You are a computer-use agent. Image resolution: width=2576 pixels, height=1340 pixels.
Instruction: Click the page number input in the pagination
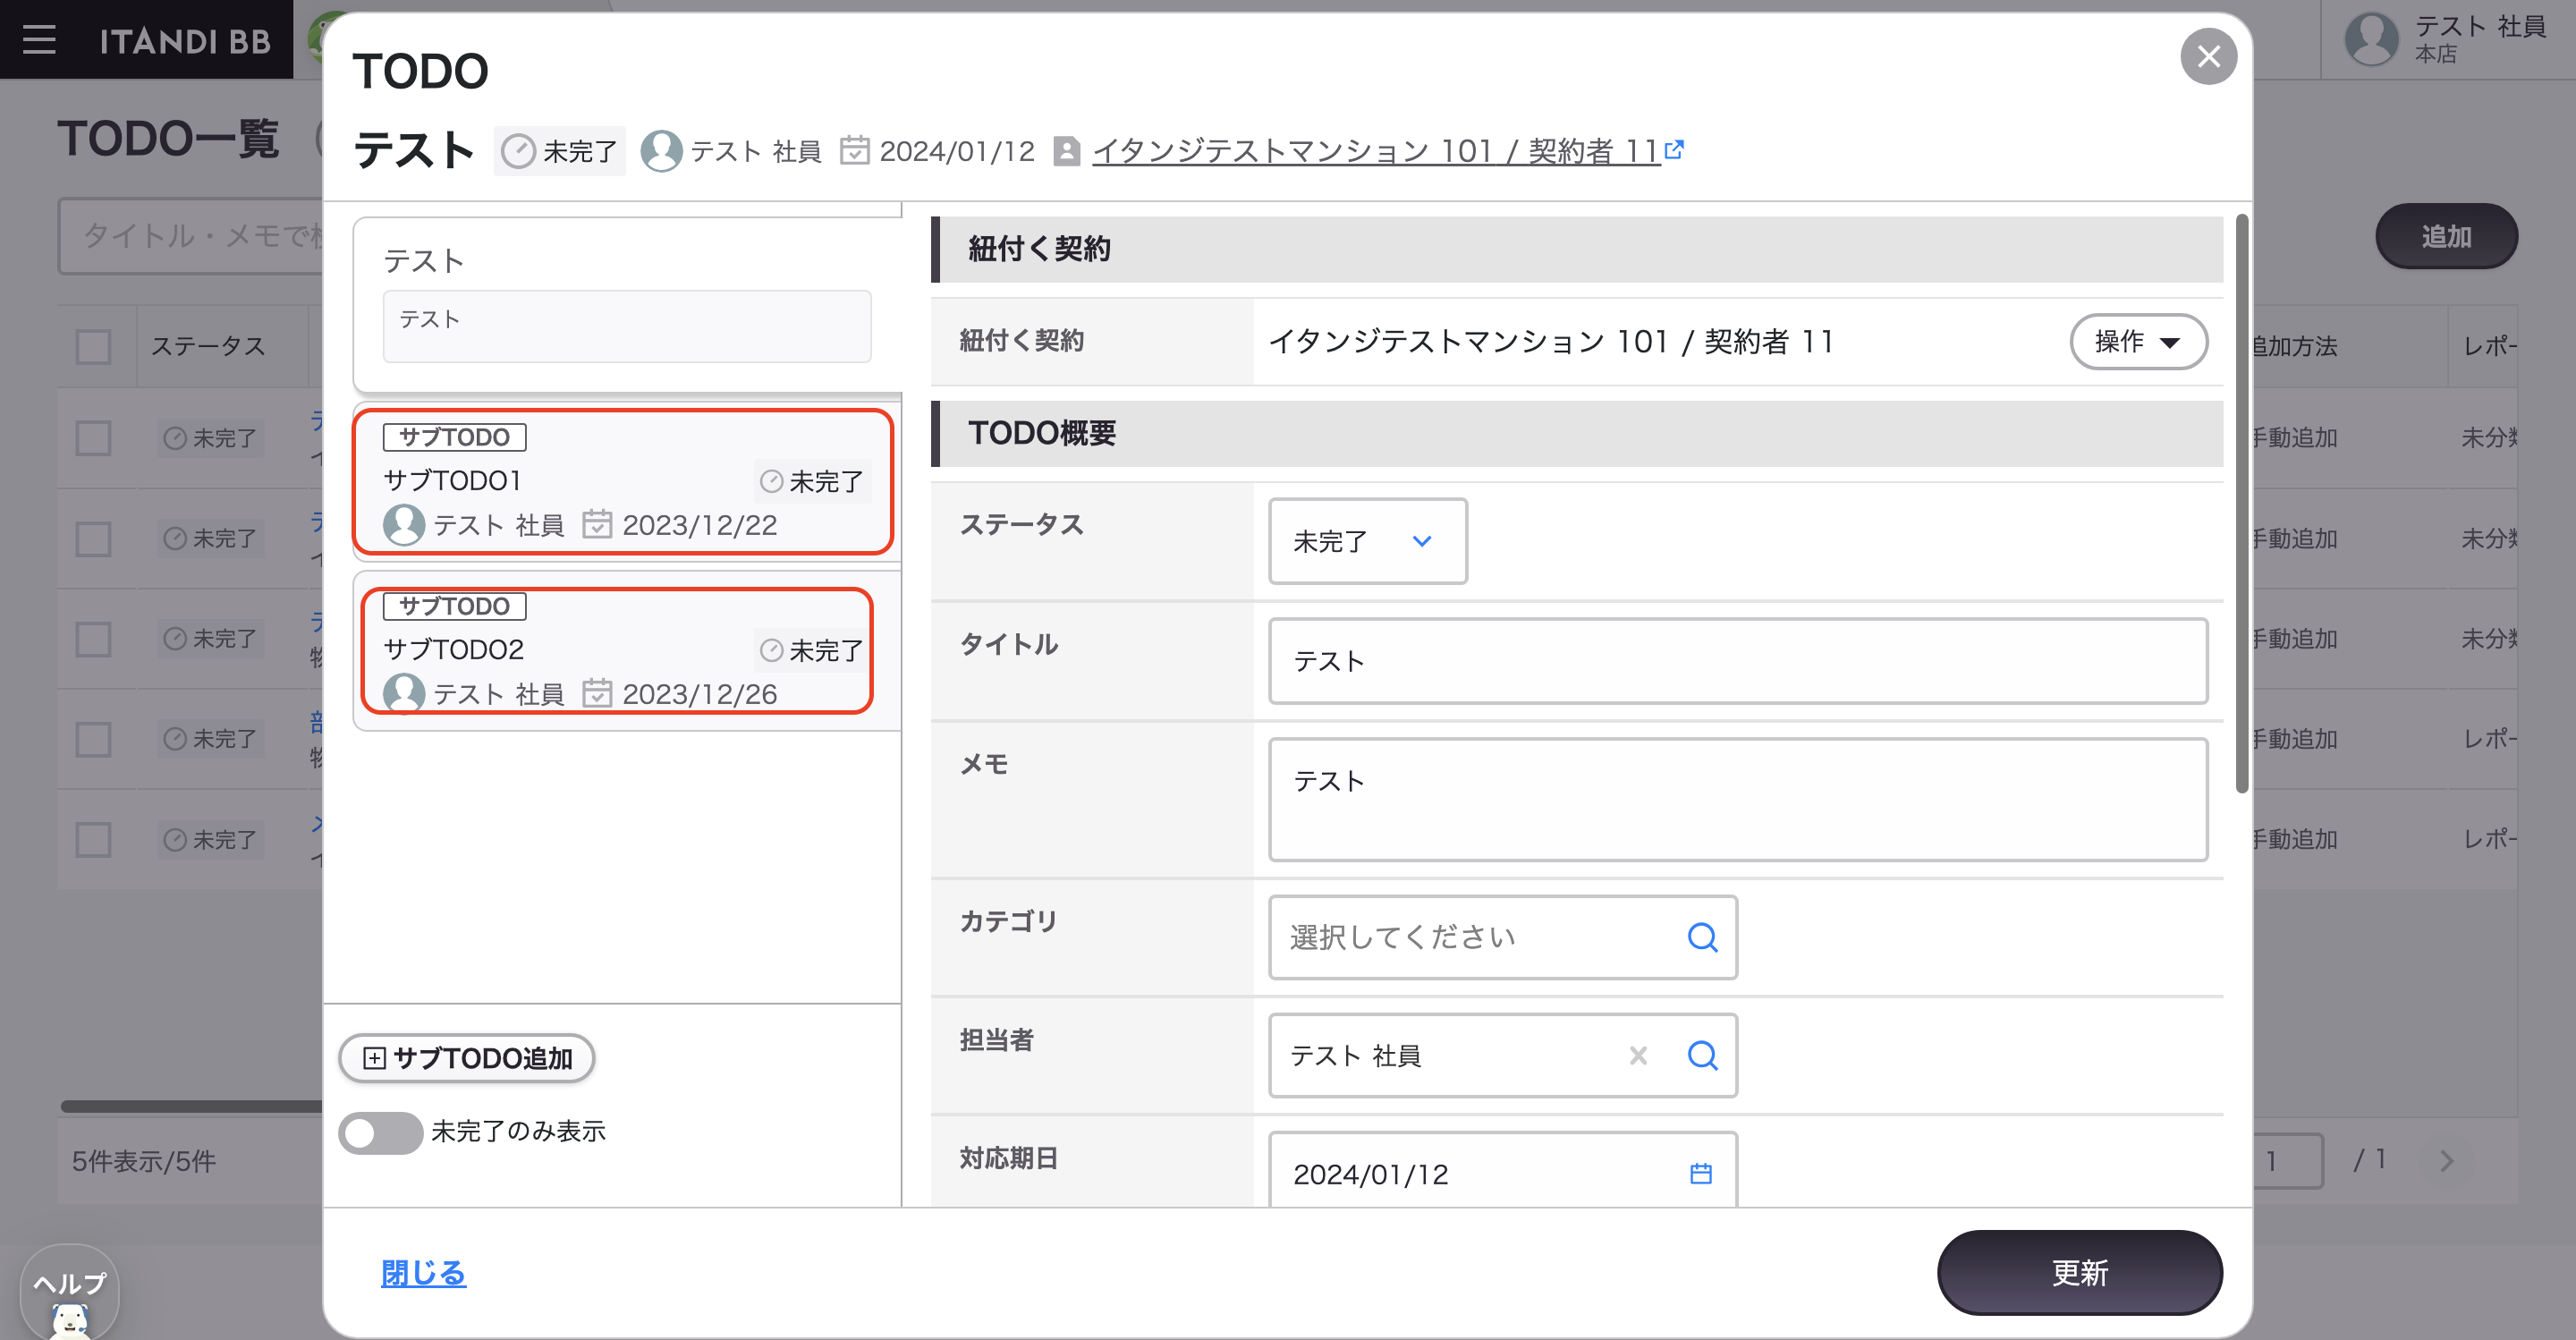[x=2288, y=1160]
